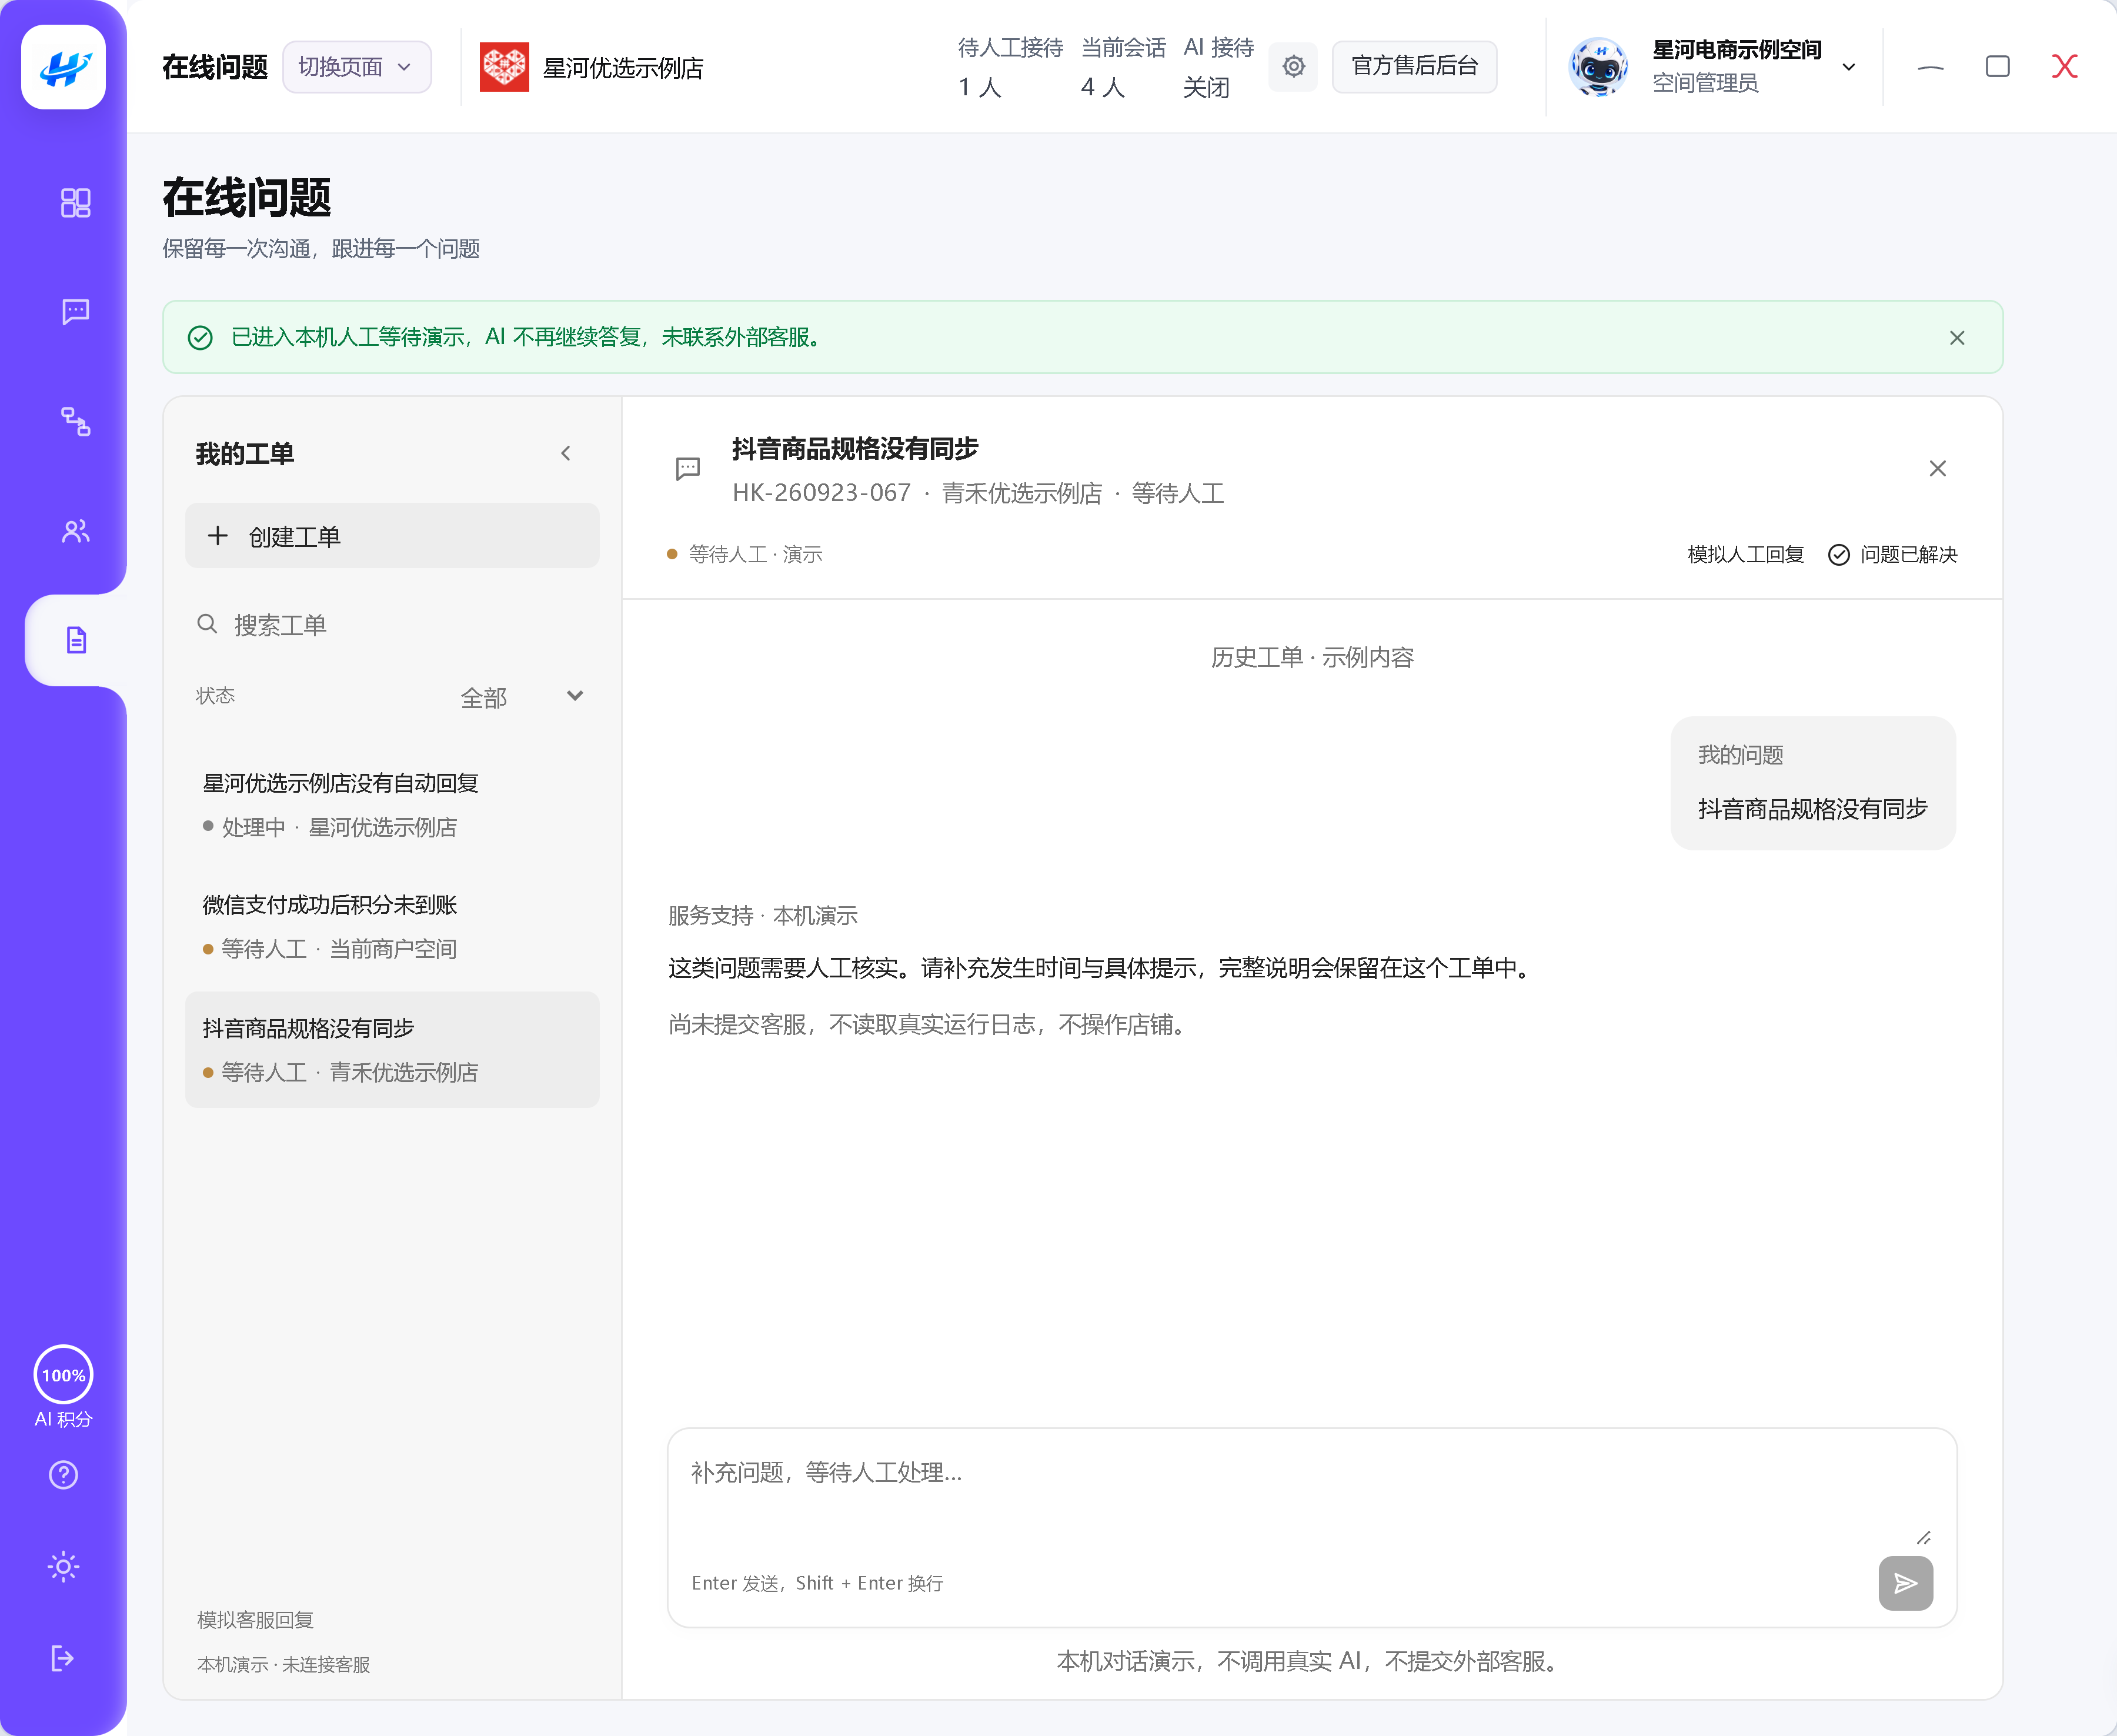Select the ticket 抖音商品规格没有同步 in list

tap(392, 1050)
